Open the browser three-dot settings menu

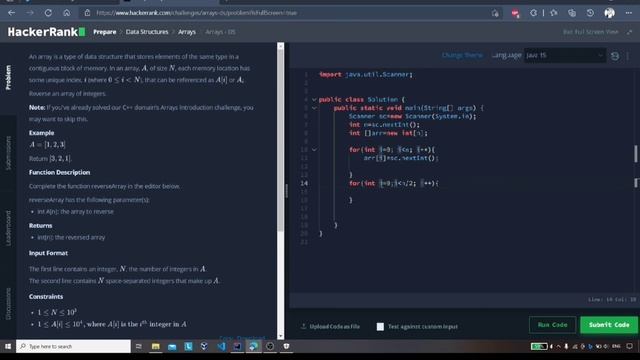click(629, 13)
